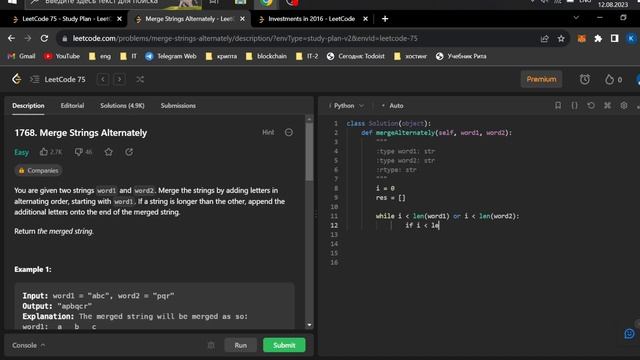Switch to the Description tab
This screenshot has height=360, width=640.
(x=28, y=106)
